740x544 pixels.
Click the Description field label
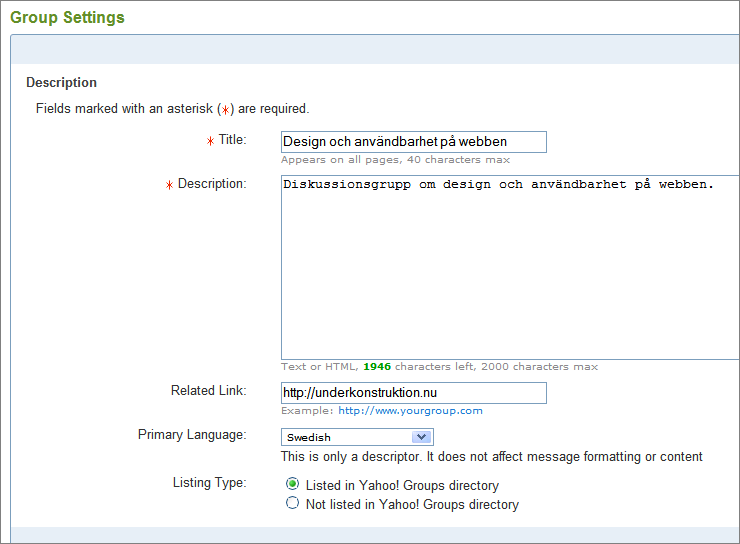click(212, 184)
